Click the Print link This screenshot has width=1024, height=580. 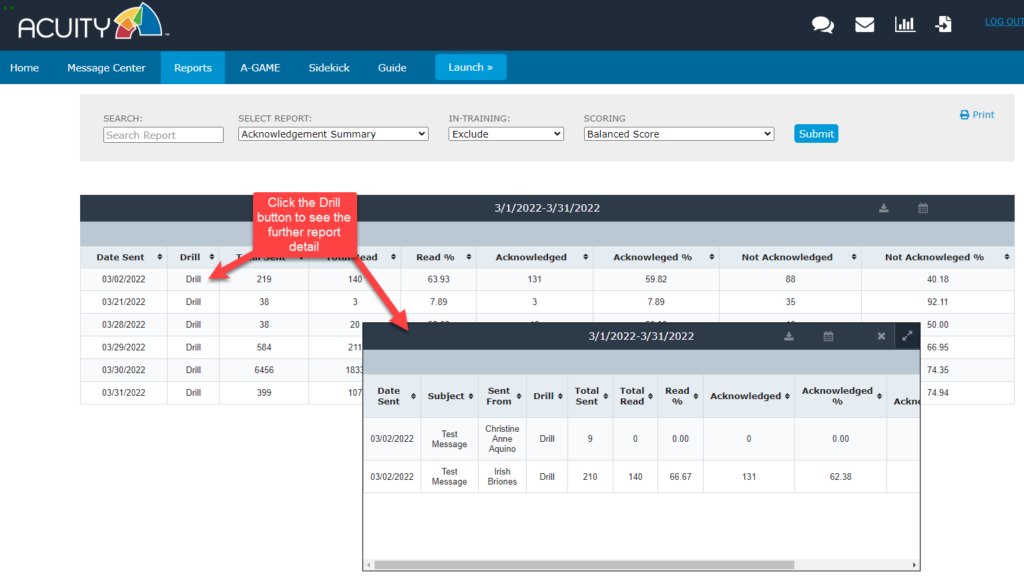pyautogui.click(x=977, y=115)
